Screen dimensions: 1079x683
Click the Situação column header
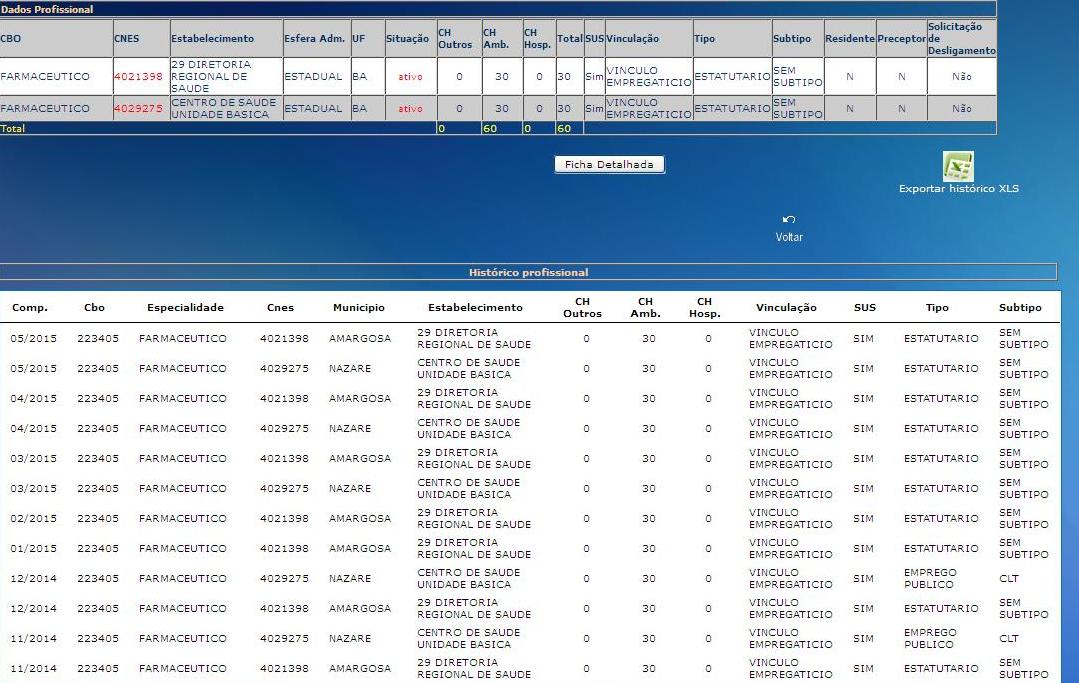[x=407, y=39]
